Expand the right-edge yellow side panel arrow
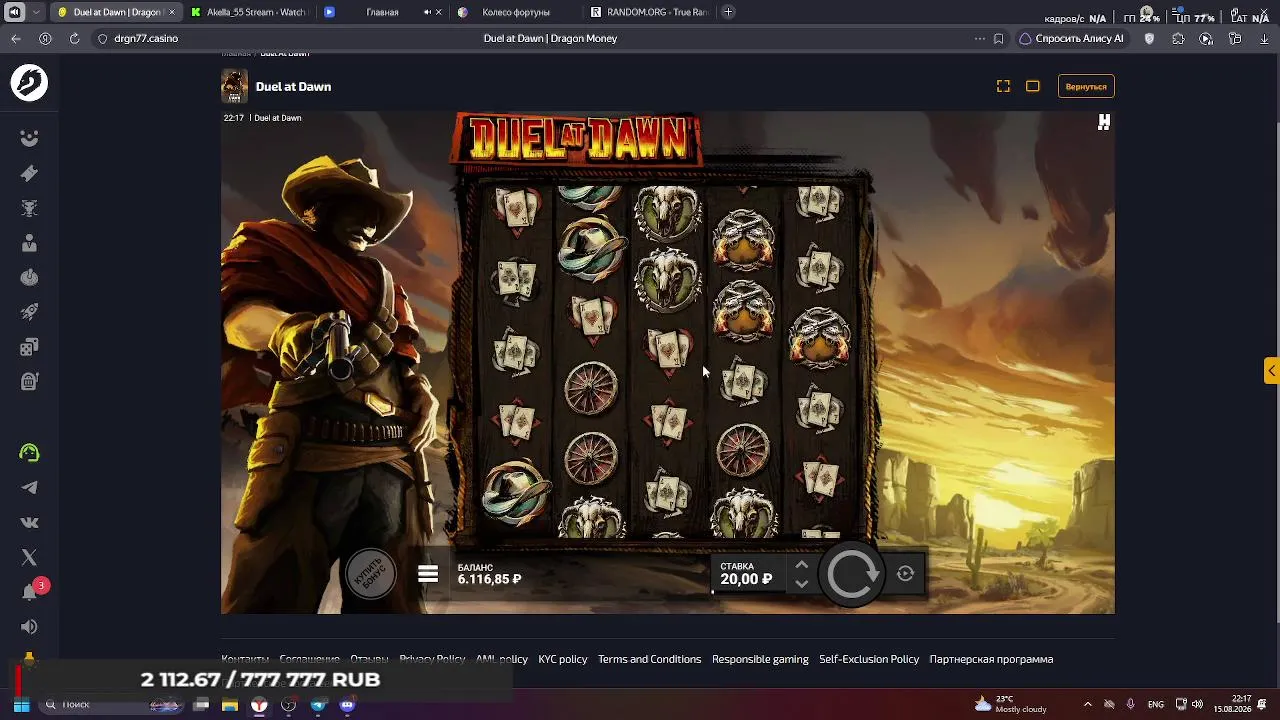This screenshot has width=1280, height=720. (1271, 371)
